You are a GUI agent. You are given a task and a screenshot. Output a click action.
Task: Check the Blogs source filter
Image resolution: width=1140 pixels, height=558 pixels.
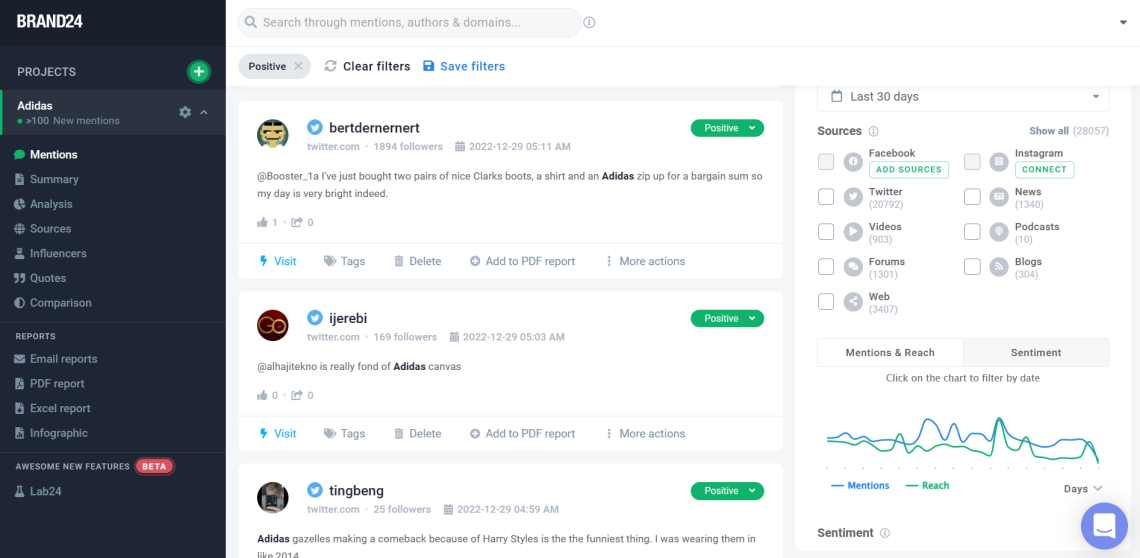coord(972,267)
